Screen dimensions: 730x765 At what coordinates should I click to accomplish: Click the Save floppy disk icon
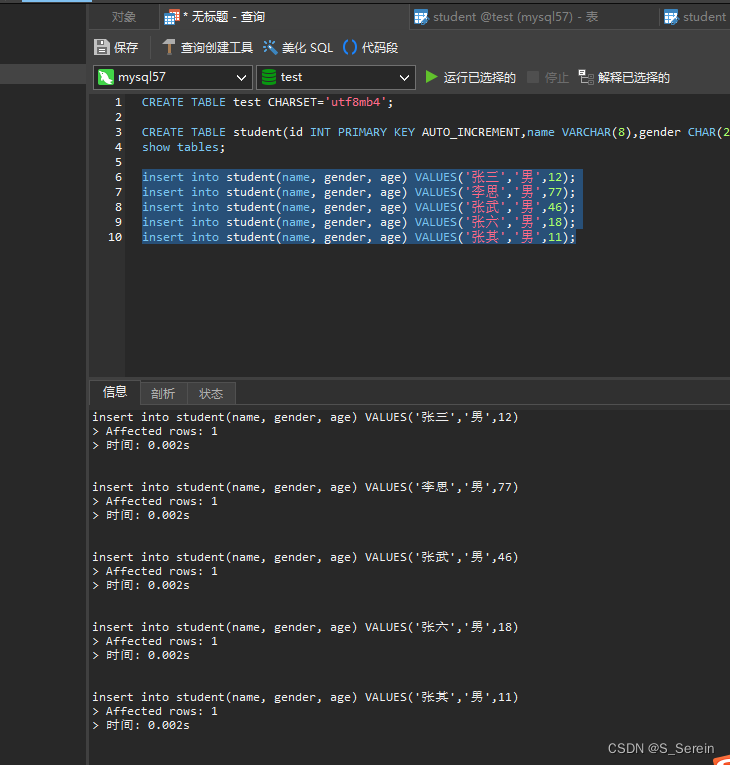(101, 47)
